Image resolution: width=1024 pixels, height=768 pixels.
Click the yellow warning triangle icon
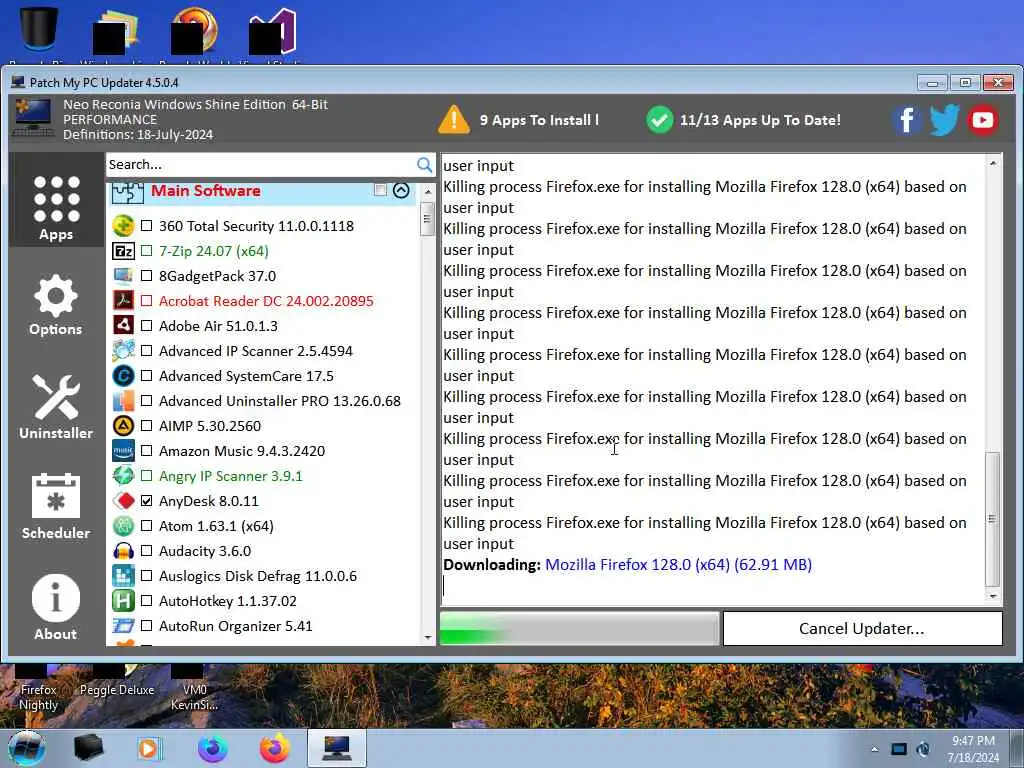click(x=454, y=120)
